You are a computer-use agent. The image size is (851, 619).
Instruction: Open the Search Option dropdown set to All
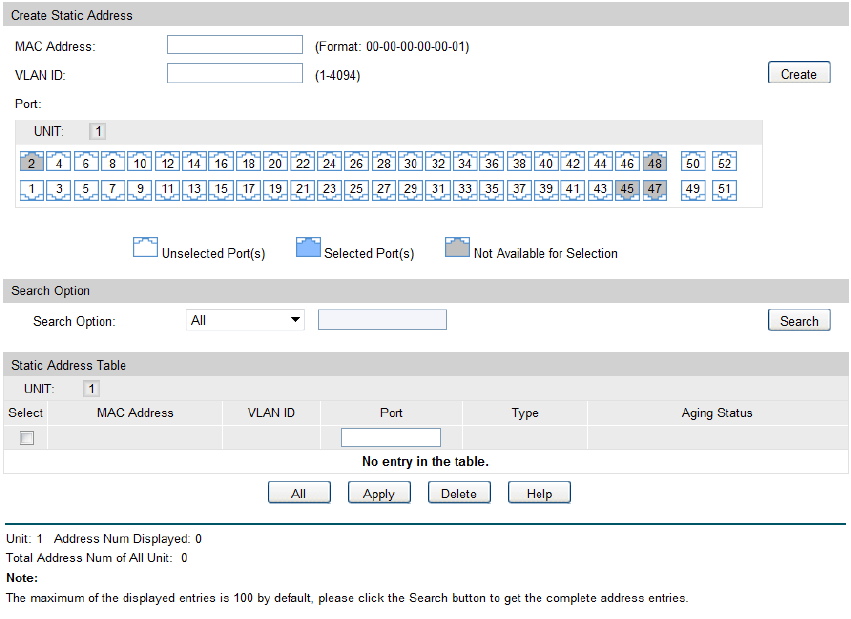coord(245,320)
